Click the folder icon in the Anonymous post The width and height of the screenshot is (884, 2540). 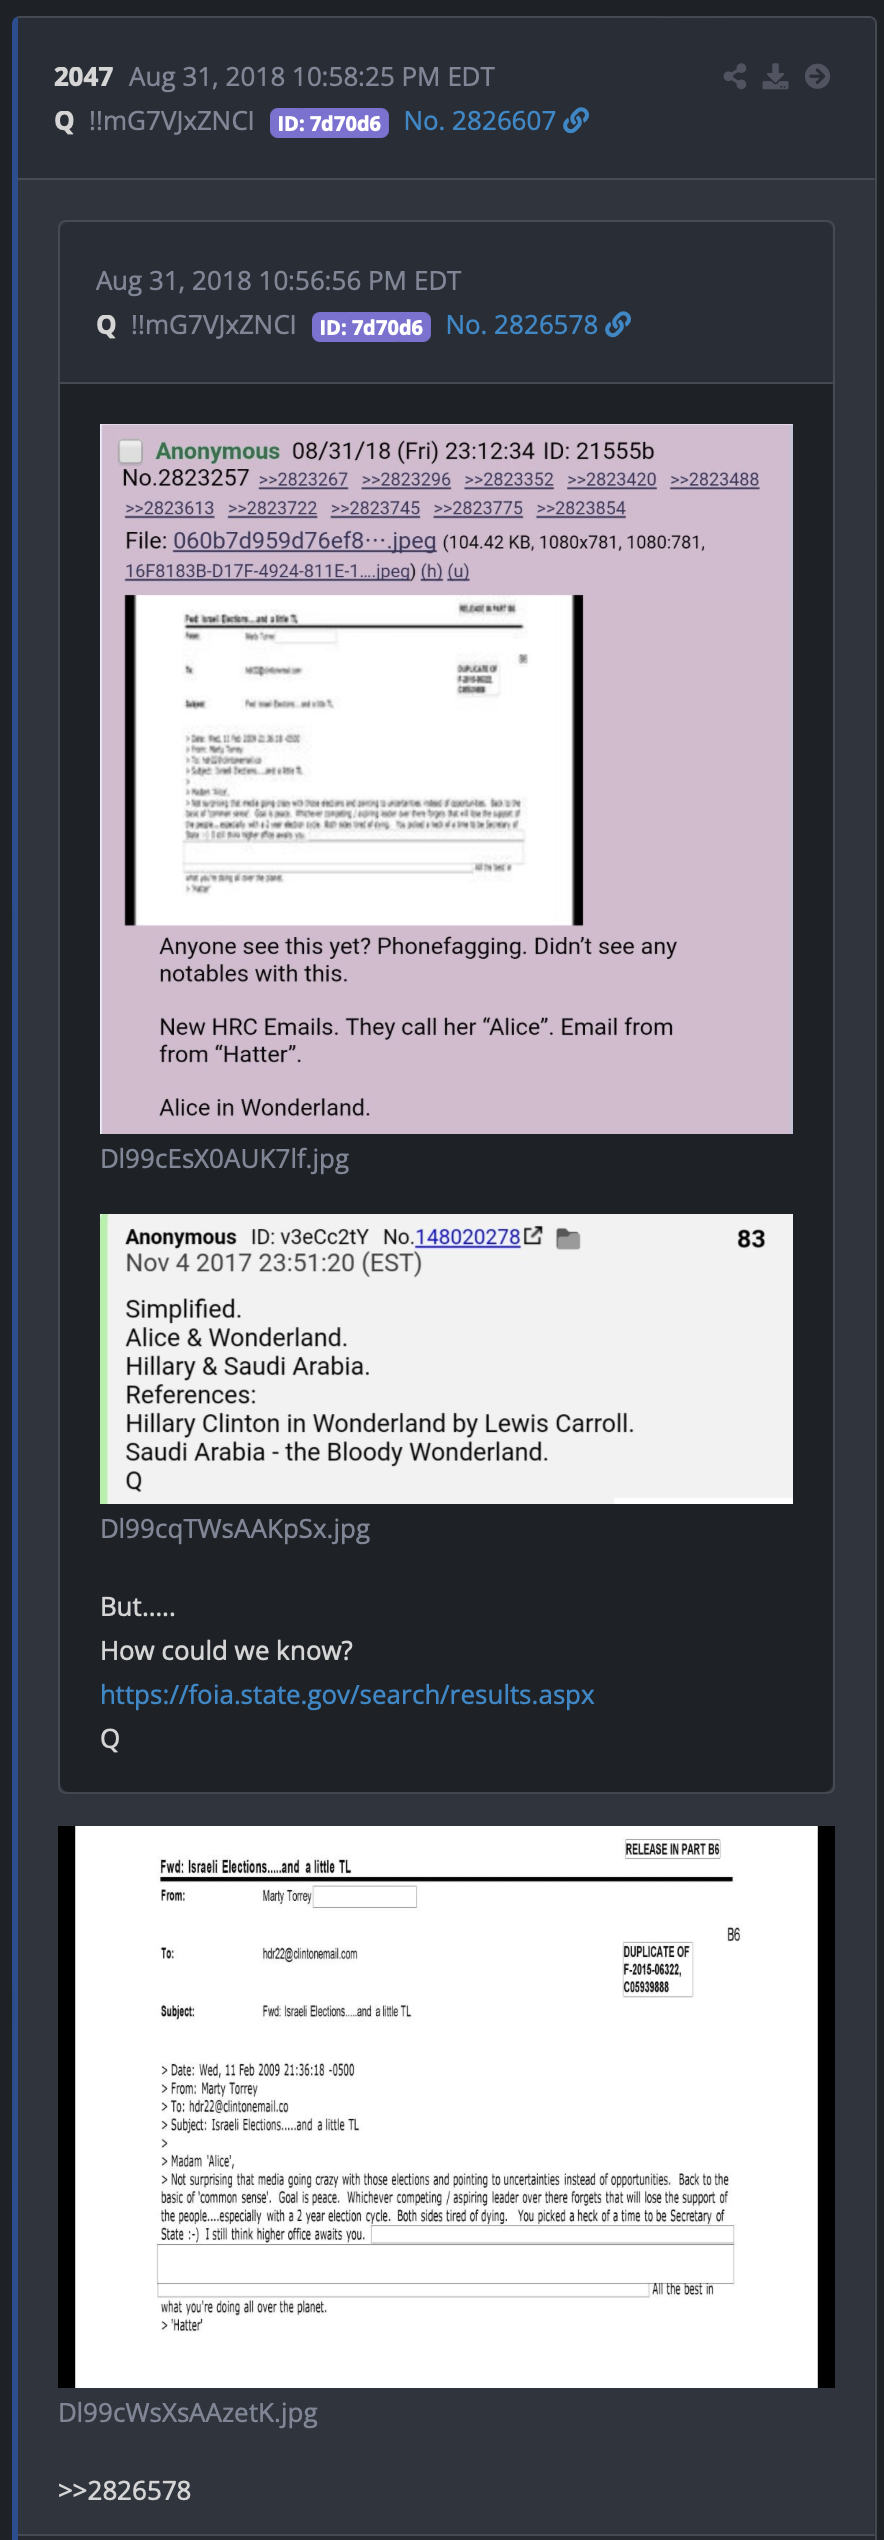coord(568,1238)
